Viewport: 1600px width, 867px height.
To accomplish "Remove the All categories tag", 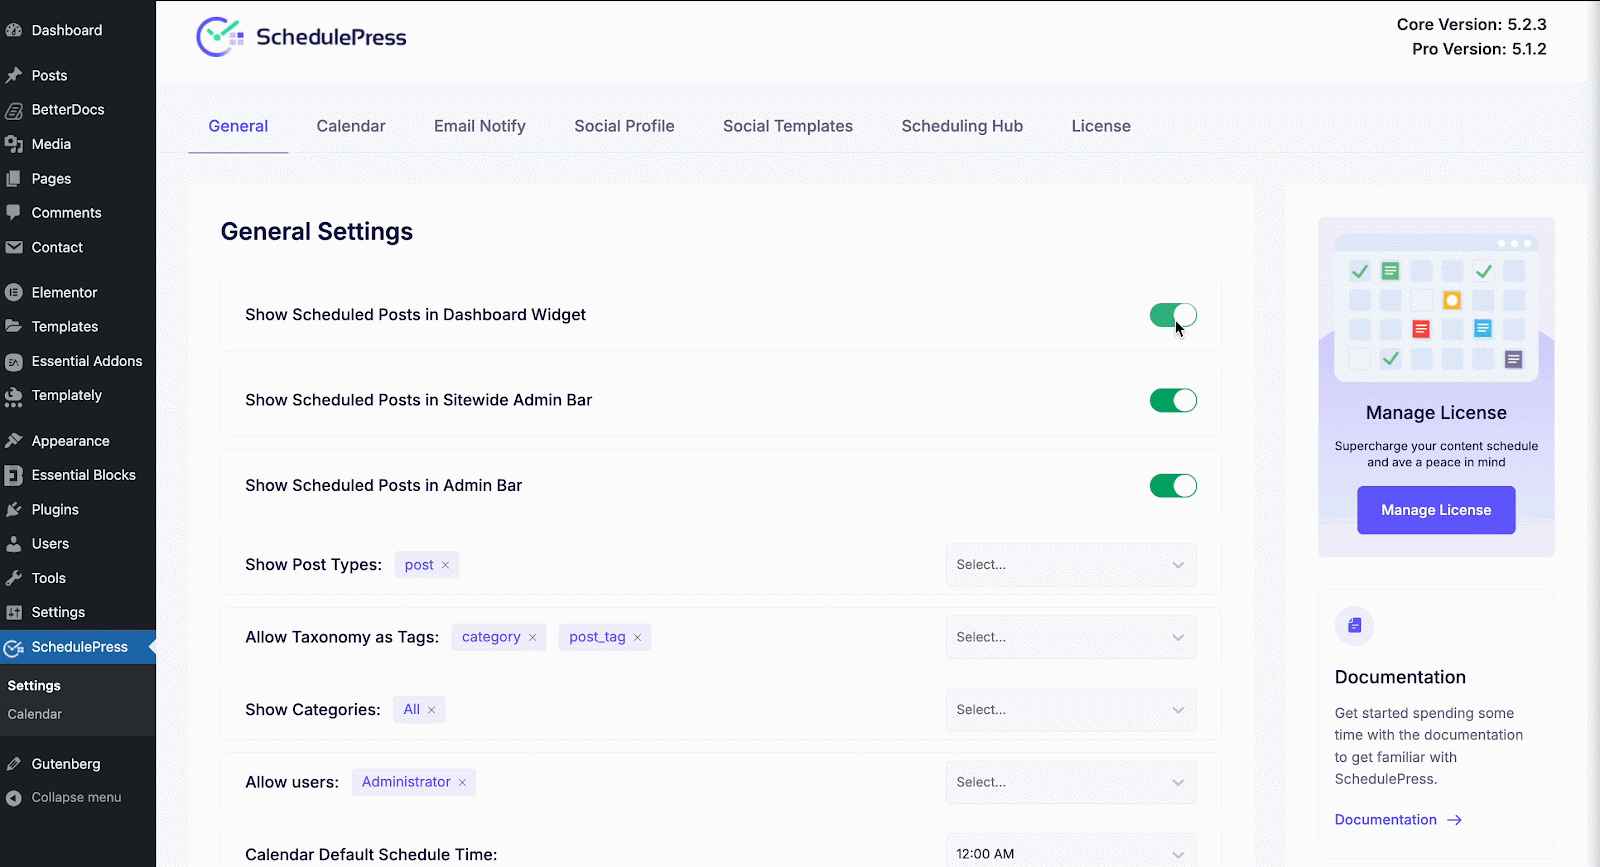I will click(x=432, y=710).
